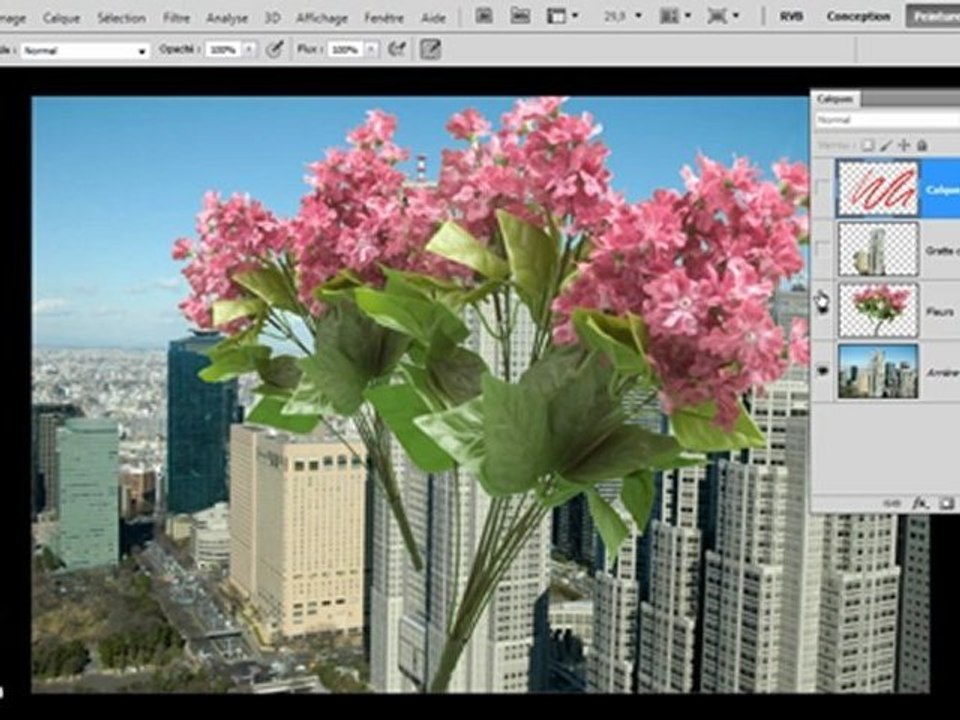Click the Opacité percentage field

click(x=223, y=50)
